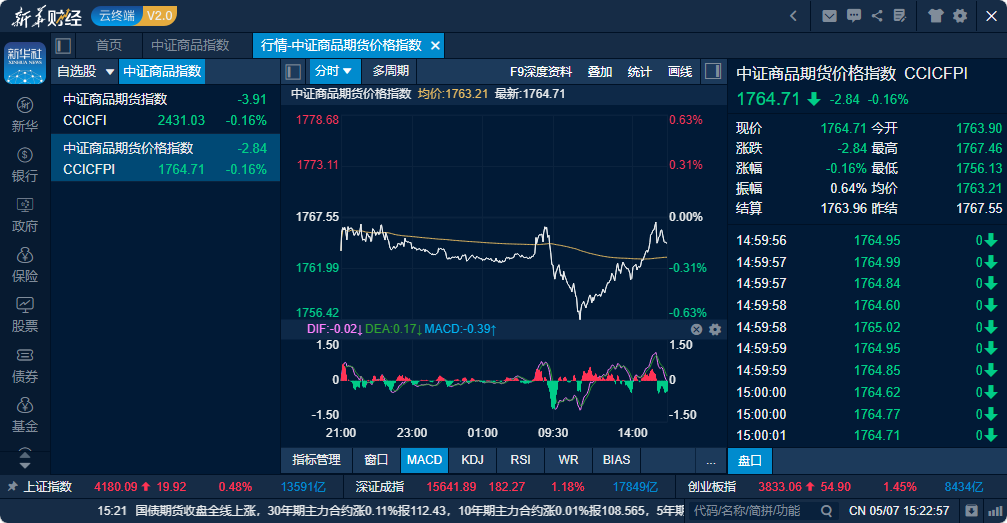Toggle right quote panel icon
Image resolution: width=1007 pixels, height=523 pixels.
tap(713, 71)
